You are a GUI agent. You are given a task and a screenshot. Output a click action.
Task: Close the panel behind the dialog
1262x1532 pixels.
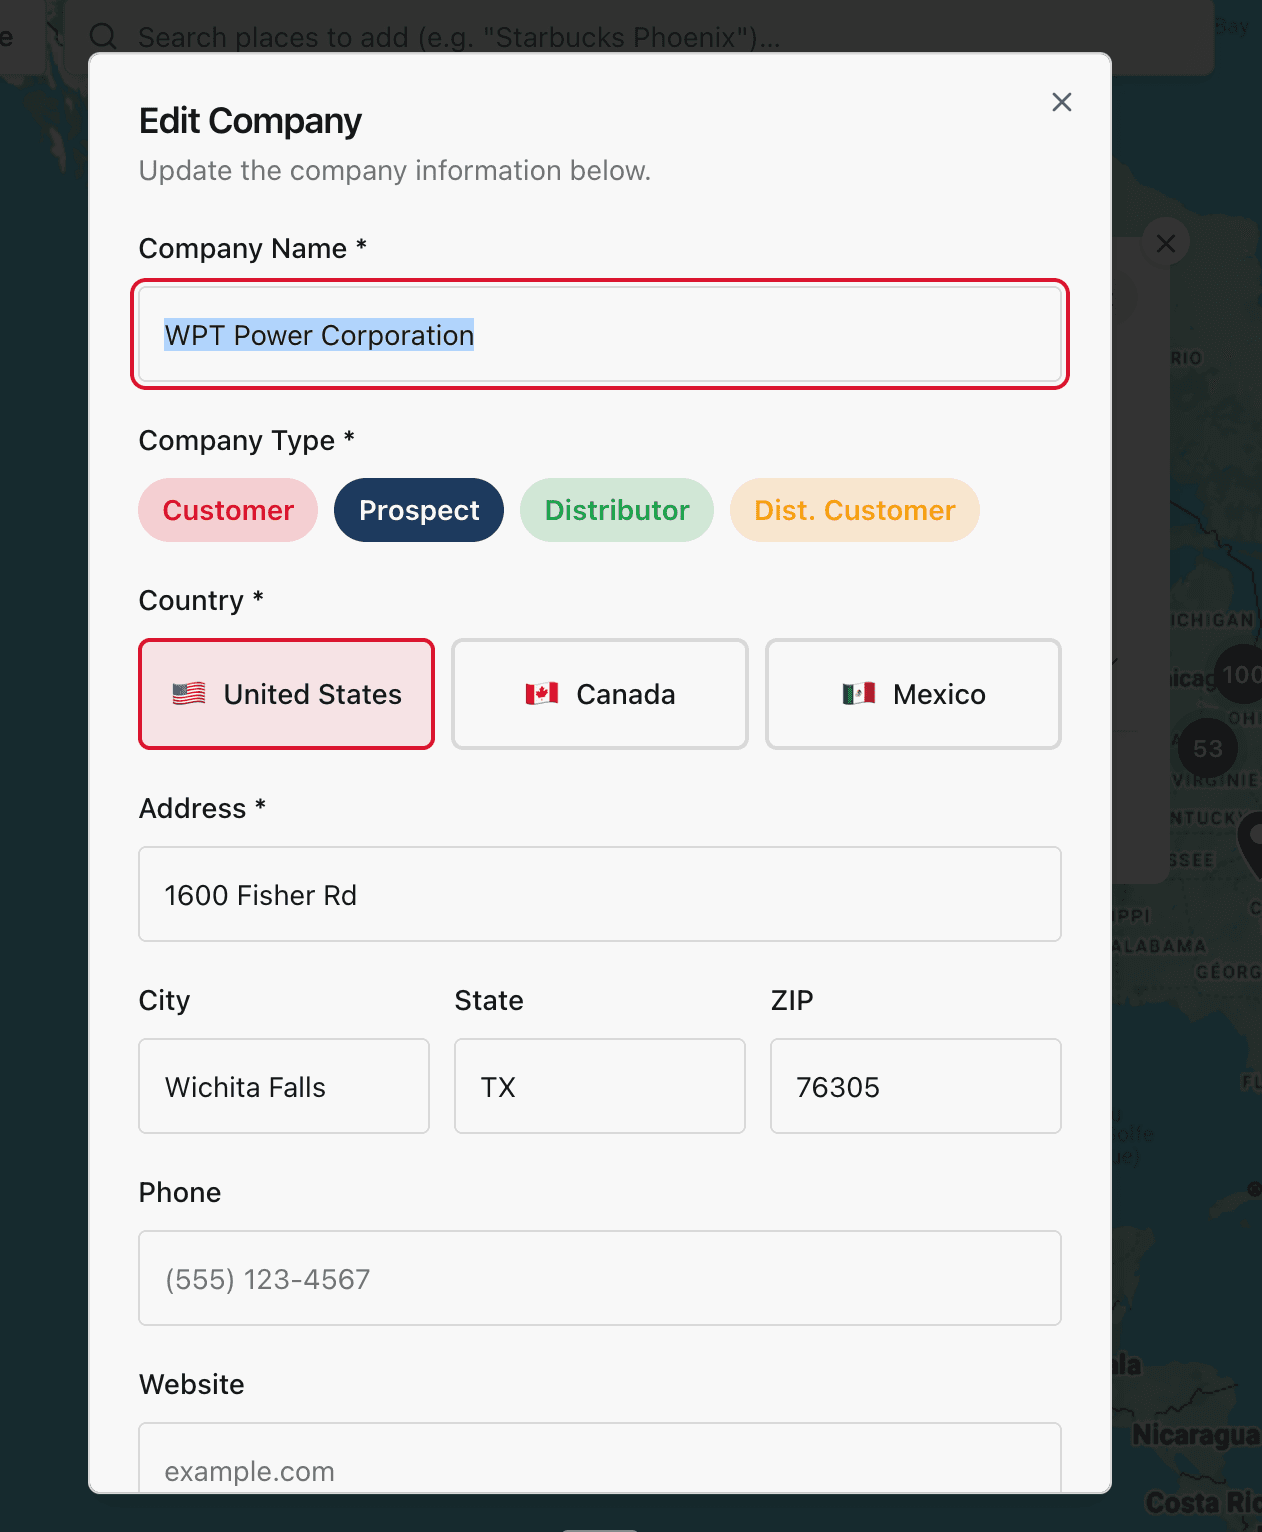(x=1165, y=243)
